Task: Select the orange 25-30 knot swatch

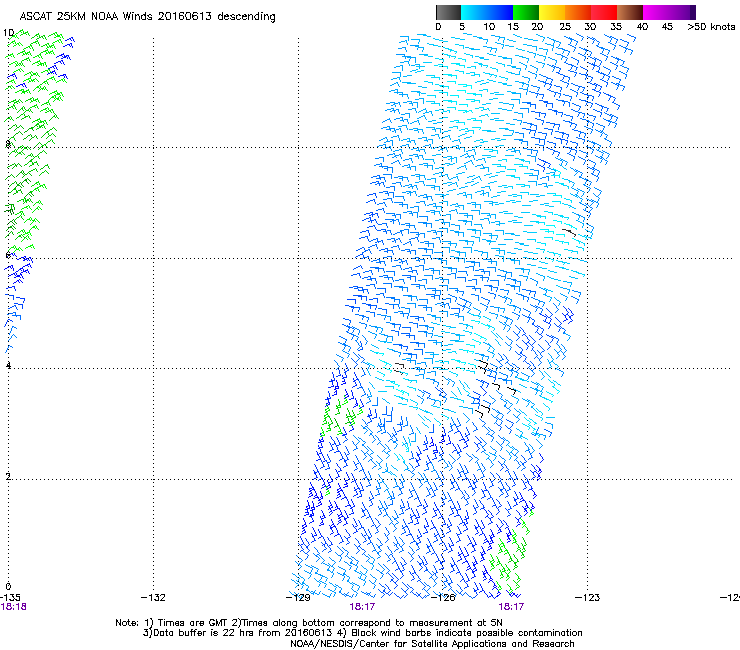Action: tap(578, 12)
